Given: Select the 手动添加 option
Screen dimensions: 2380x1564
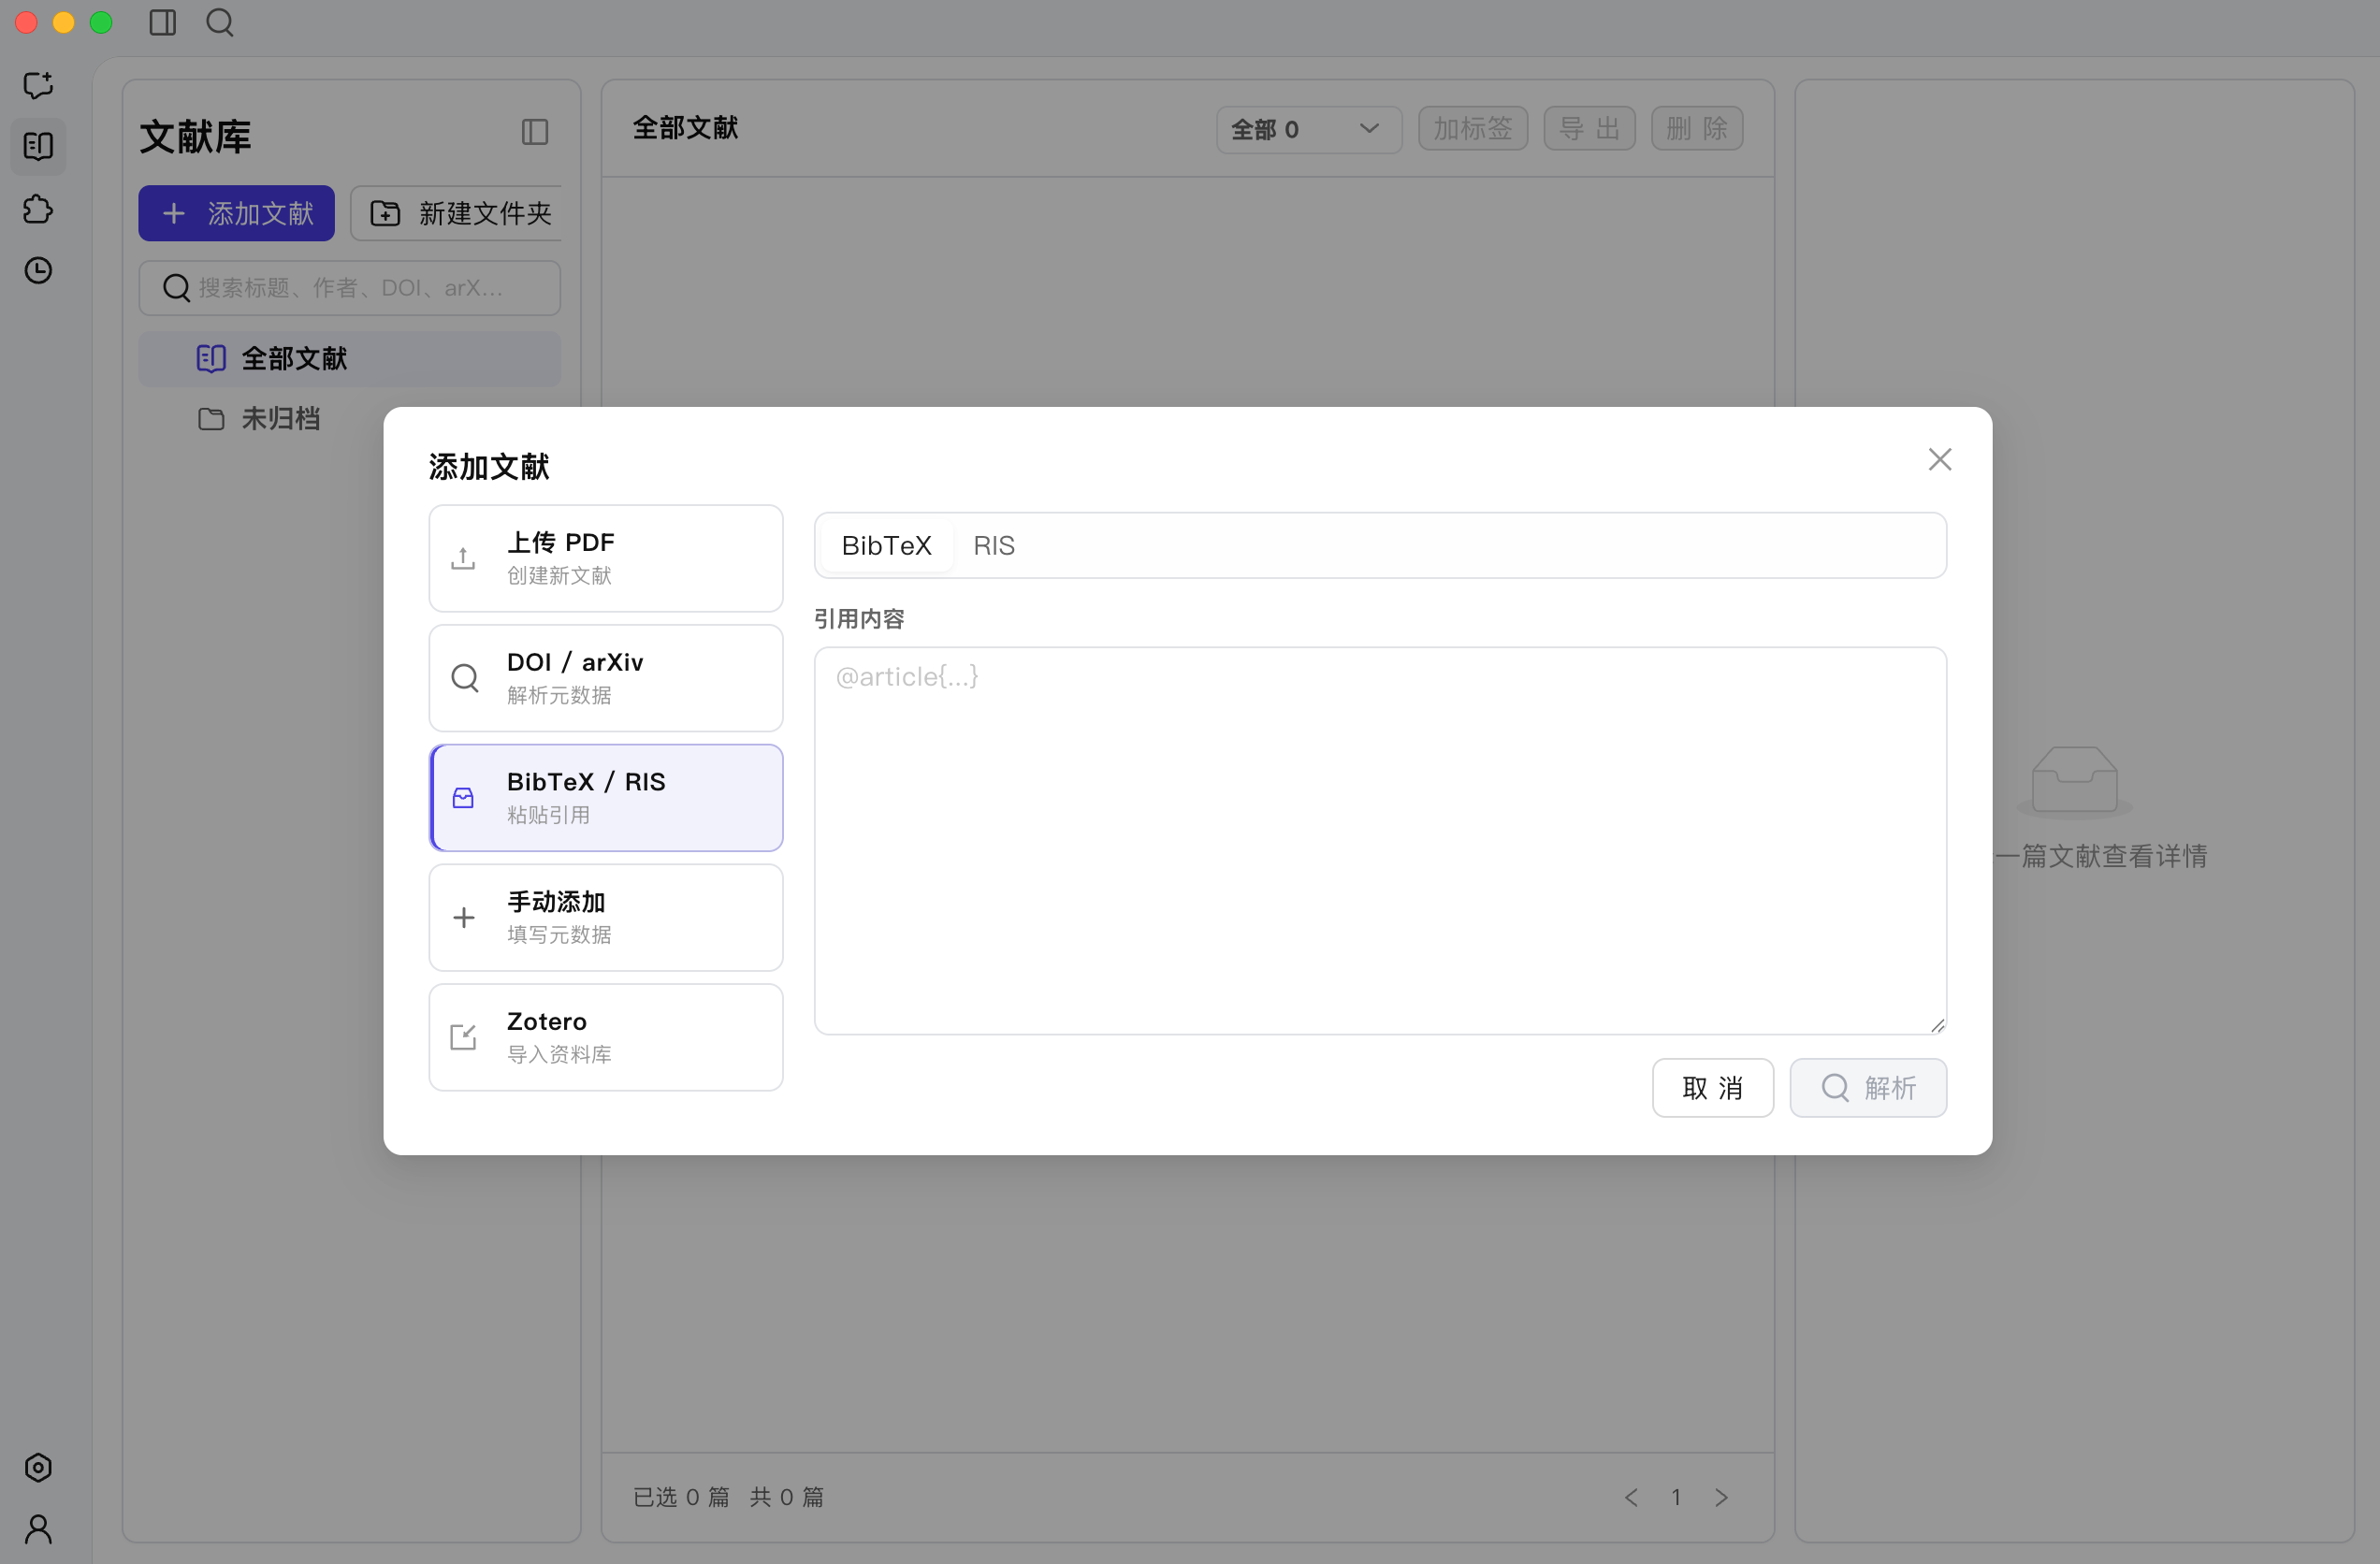Looking at the screenshot, I should pos(606,917).
